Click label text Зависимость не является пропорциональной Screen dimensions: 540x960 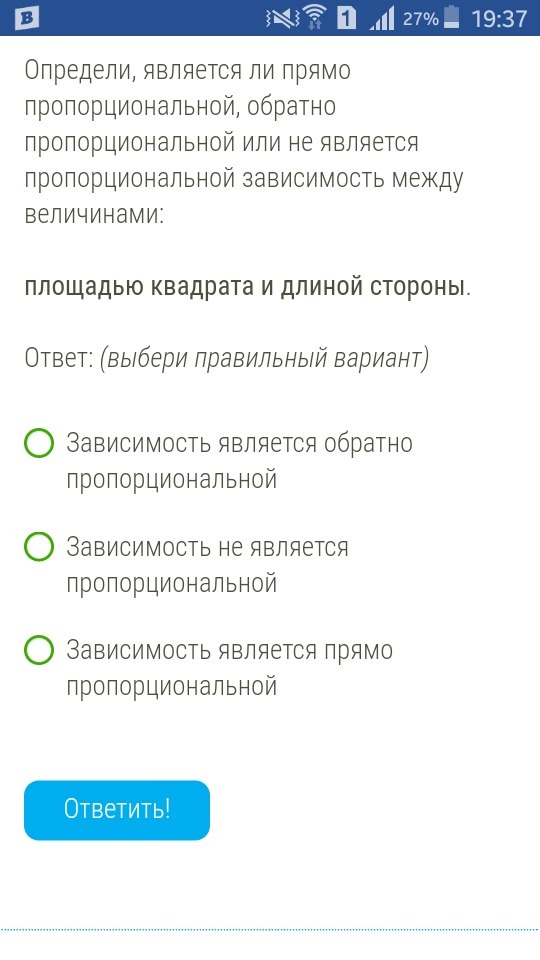(207, 564)
